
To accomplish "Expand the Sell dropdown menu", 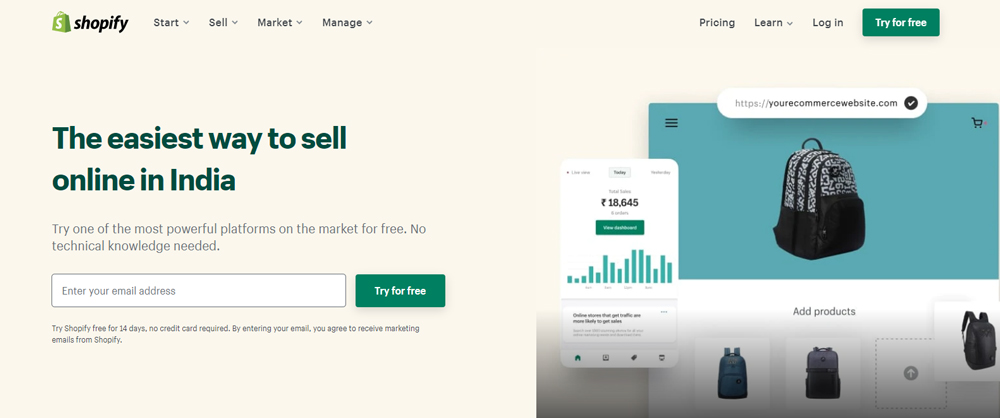I will point(223,22).
